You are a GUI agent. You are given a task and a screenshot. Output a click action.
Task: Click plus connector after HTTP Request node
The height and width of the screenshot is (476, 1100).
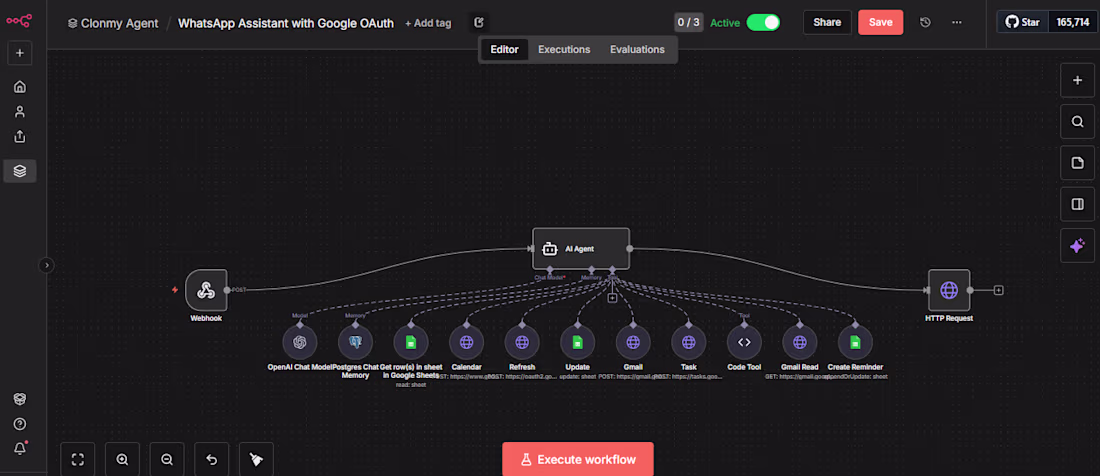click(998, 290)
